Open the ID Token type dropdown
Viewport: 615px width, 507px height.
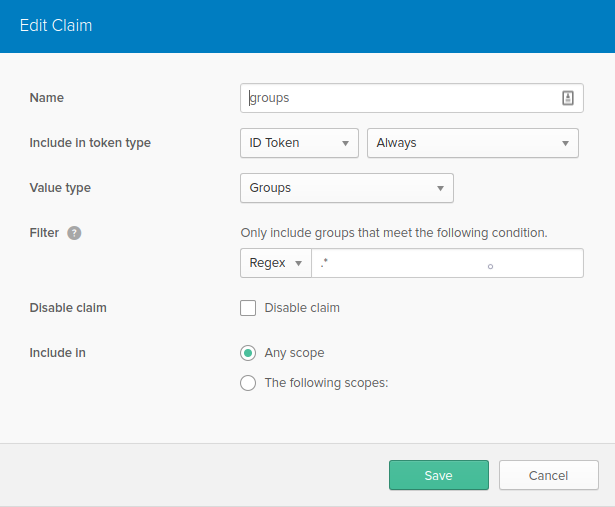coord(299,143)
